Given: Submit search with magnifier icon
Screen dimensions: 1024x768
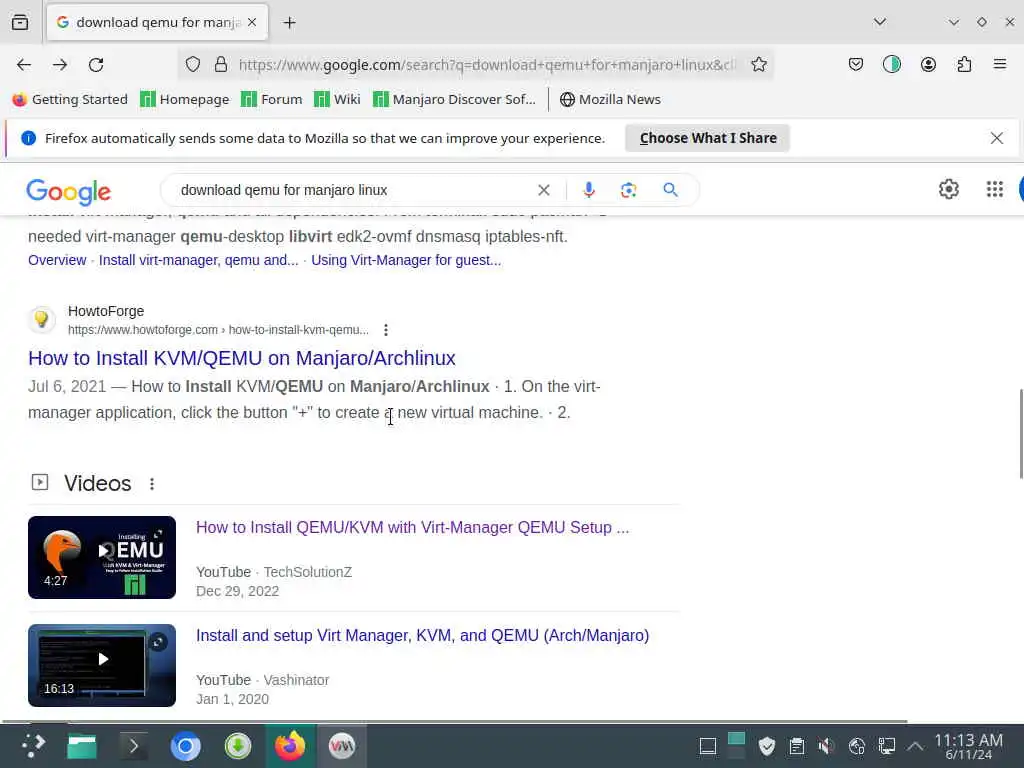Looking at the screenshot, I should click(x=670, y=190).
